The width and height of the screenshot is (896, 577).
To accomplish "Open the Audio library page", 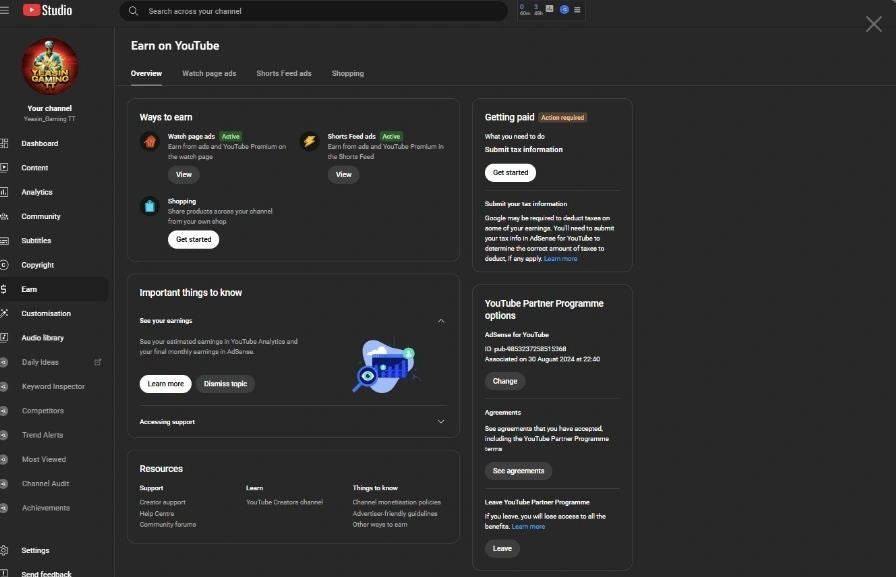I will pos(42,338).
